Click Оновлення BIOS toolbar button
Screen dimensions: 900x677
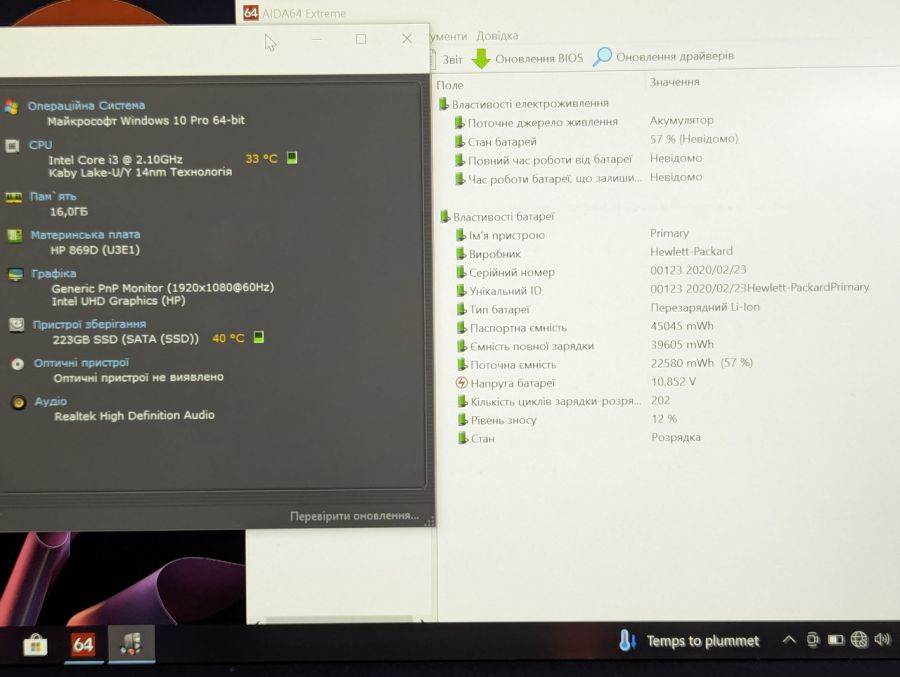(528, 58)
